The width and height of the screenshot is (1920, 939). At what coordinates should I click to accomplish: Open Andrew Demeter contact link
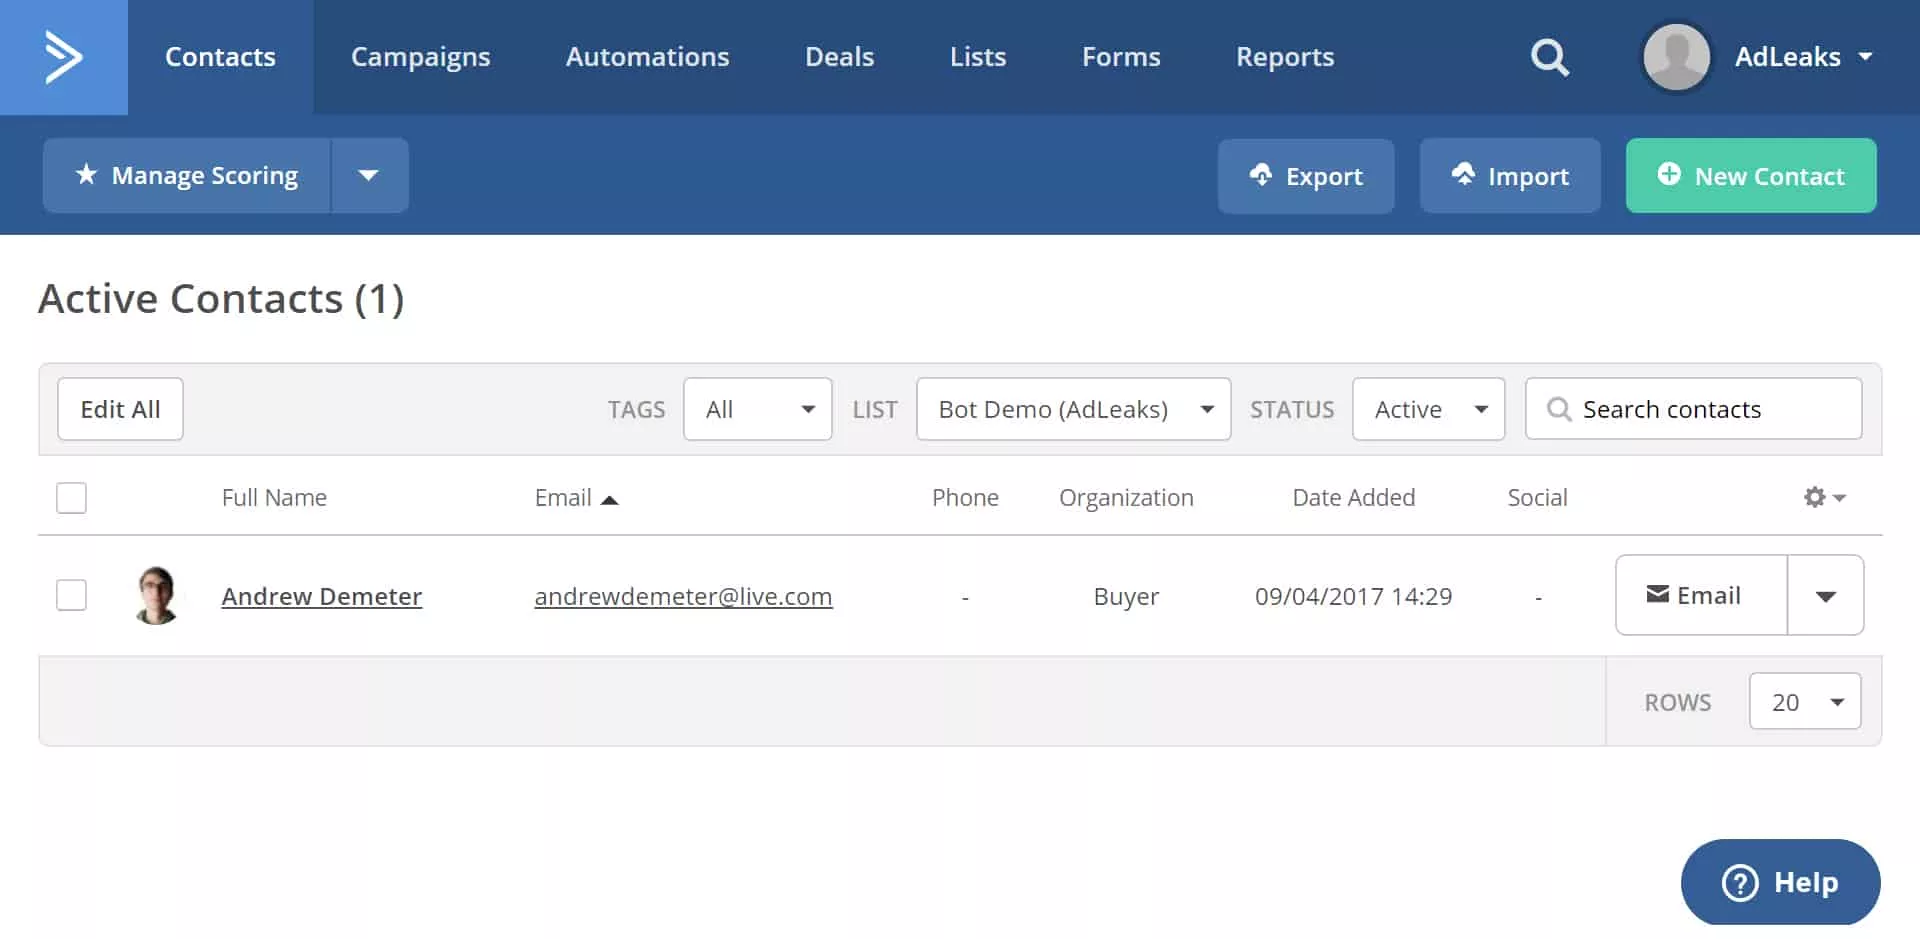tap(321, 596)
